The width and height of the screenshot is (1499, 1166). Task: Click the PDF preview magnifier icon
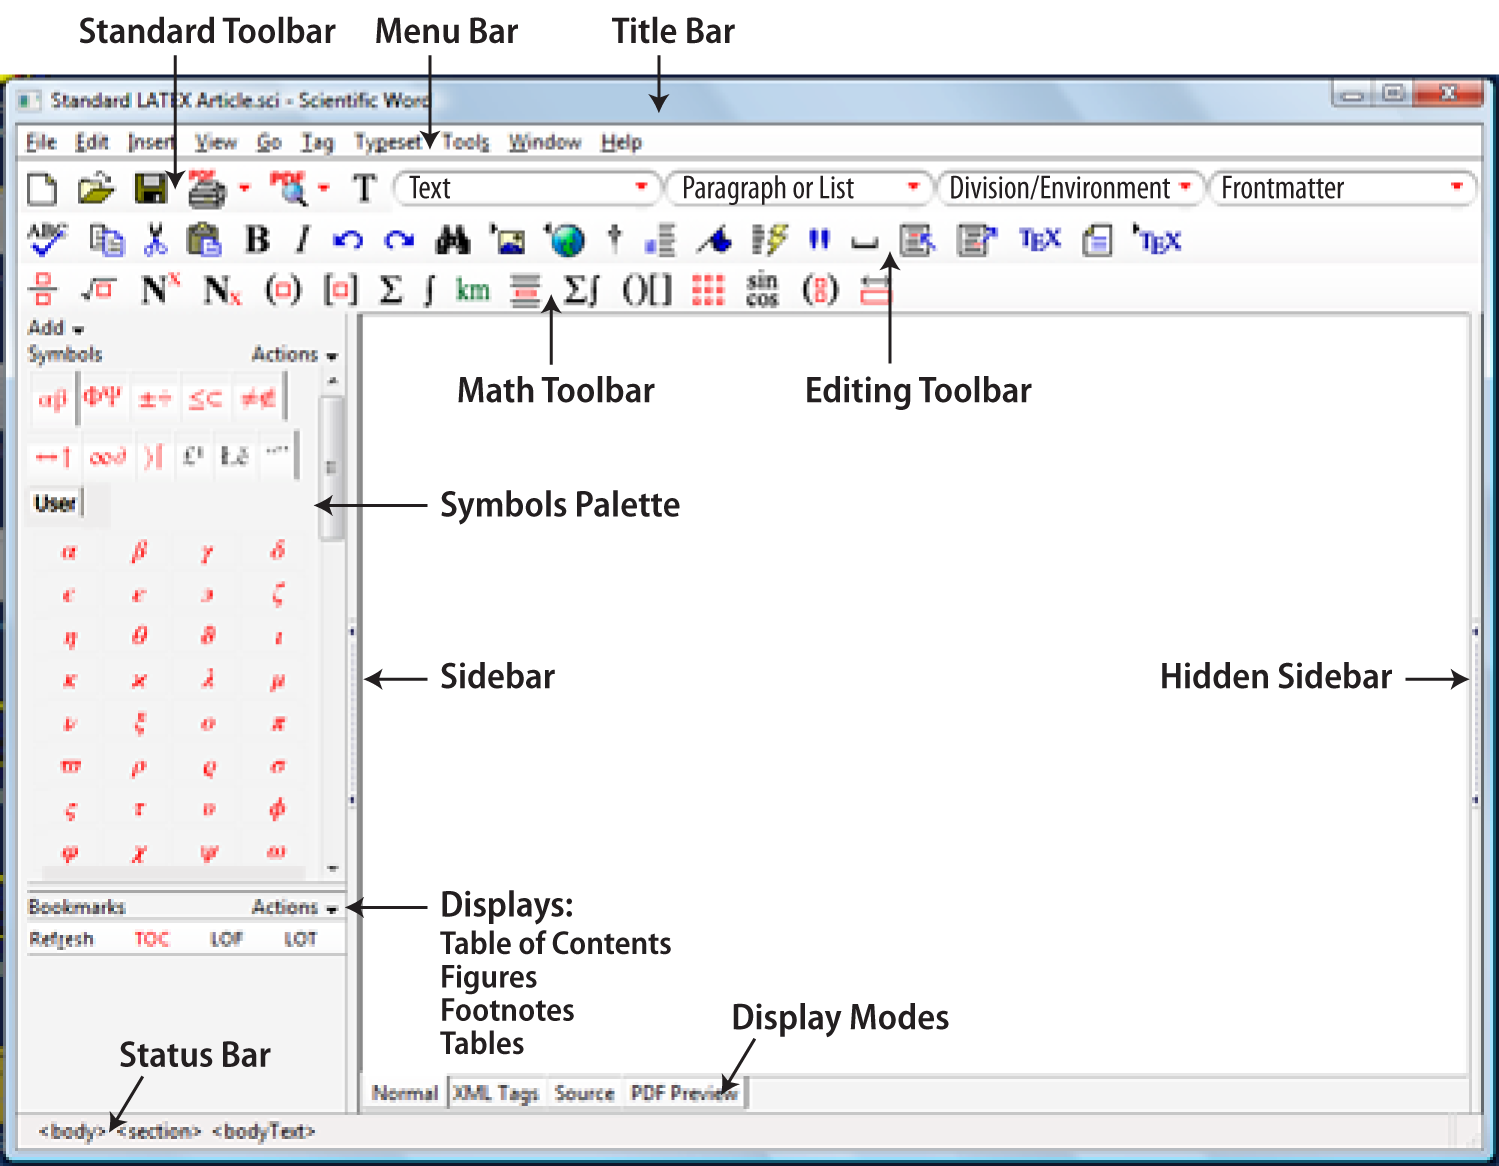coord(289,188)
